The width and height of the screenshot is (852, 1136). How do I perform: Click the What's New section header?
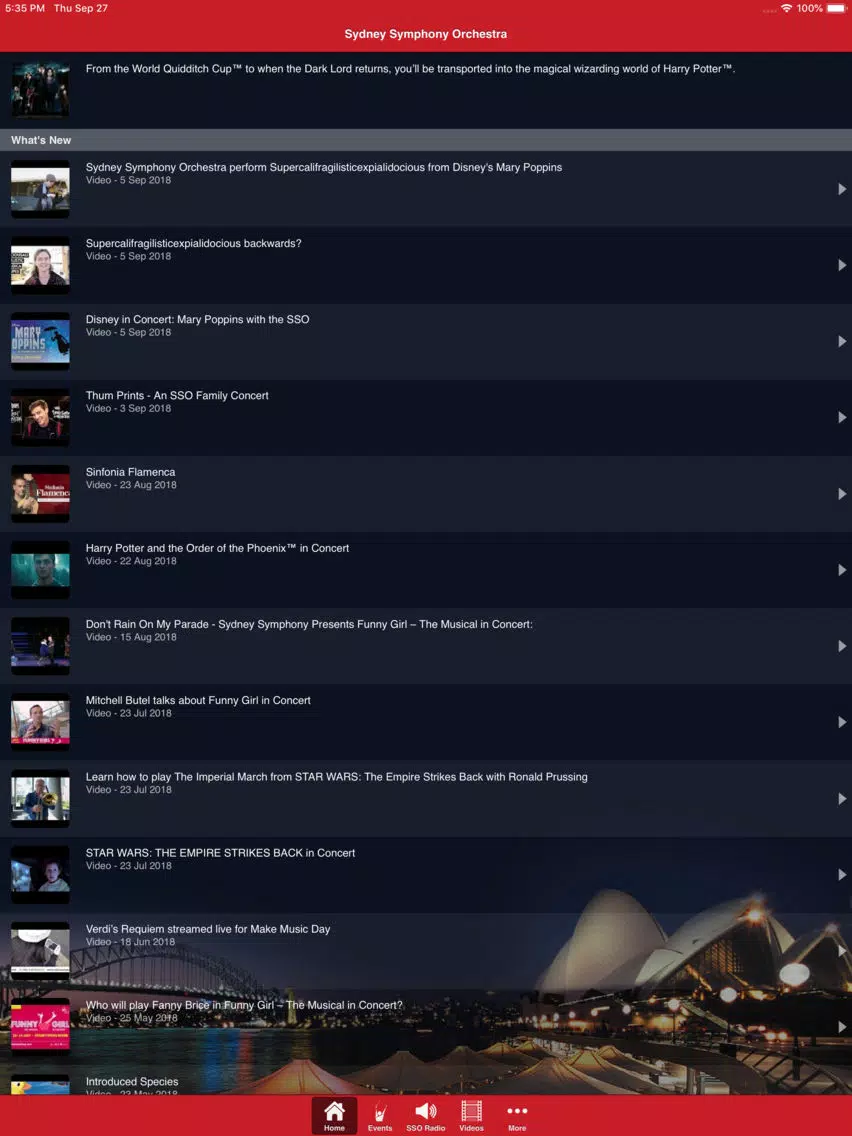tap(41, 140)
